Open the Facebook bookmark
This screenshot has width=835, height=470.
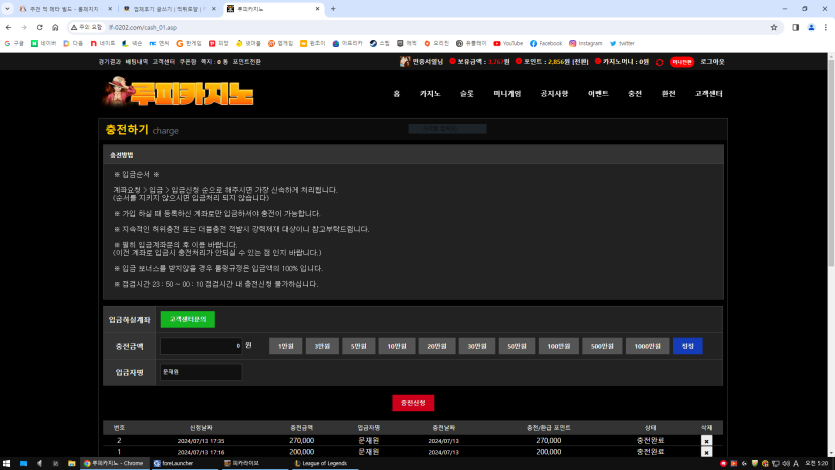point(546,43)
